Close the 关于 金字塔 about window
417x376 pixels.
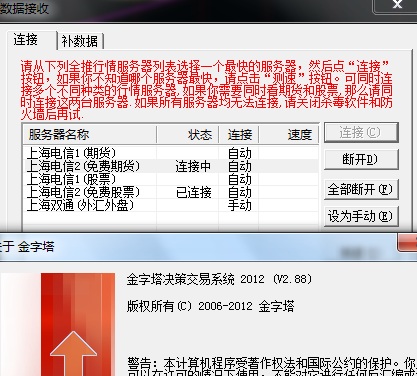coord(407,243)
